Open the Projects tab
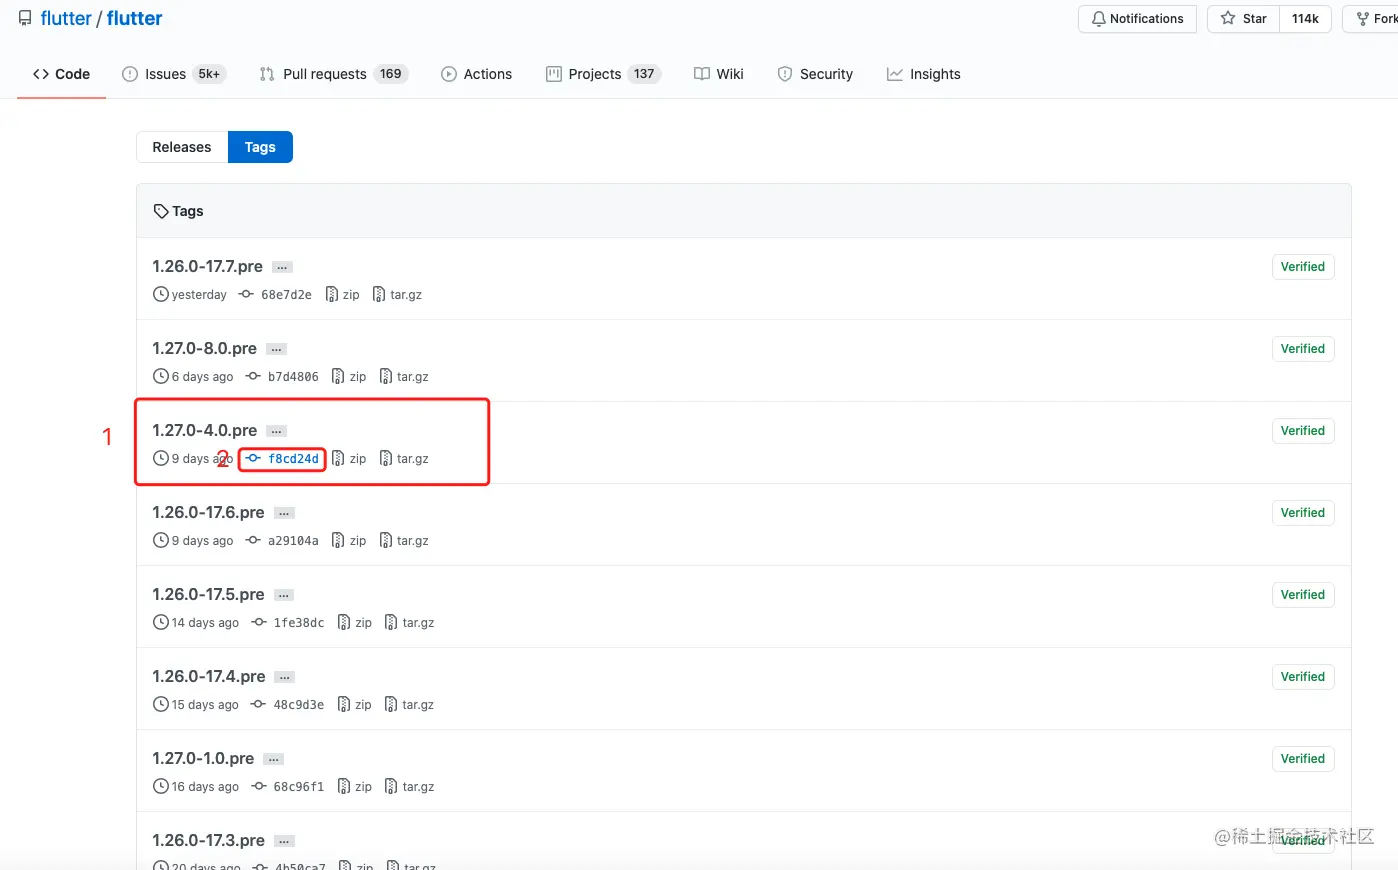1398x870 pixels. click(x=603, y=74)
